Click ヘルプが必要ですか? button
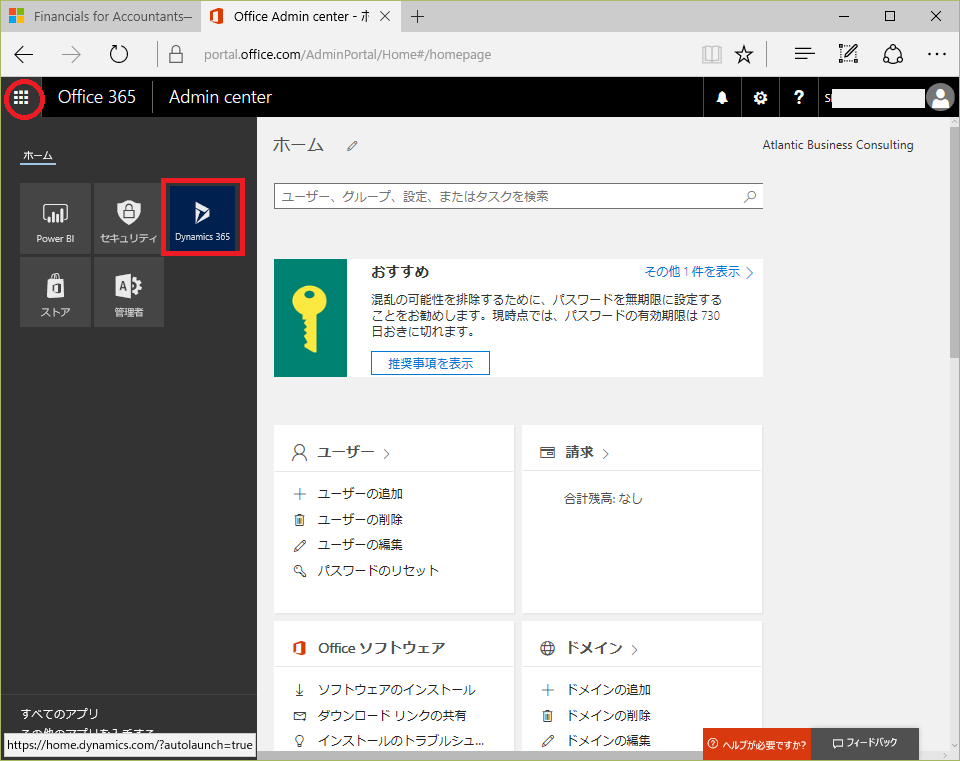Screen dimensions: 960x761 [x=757, y=744]
